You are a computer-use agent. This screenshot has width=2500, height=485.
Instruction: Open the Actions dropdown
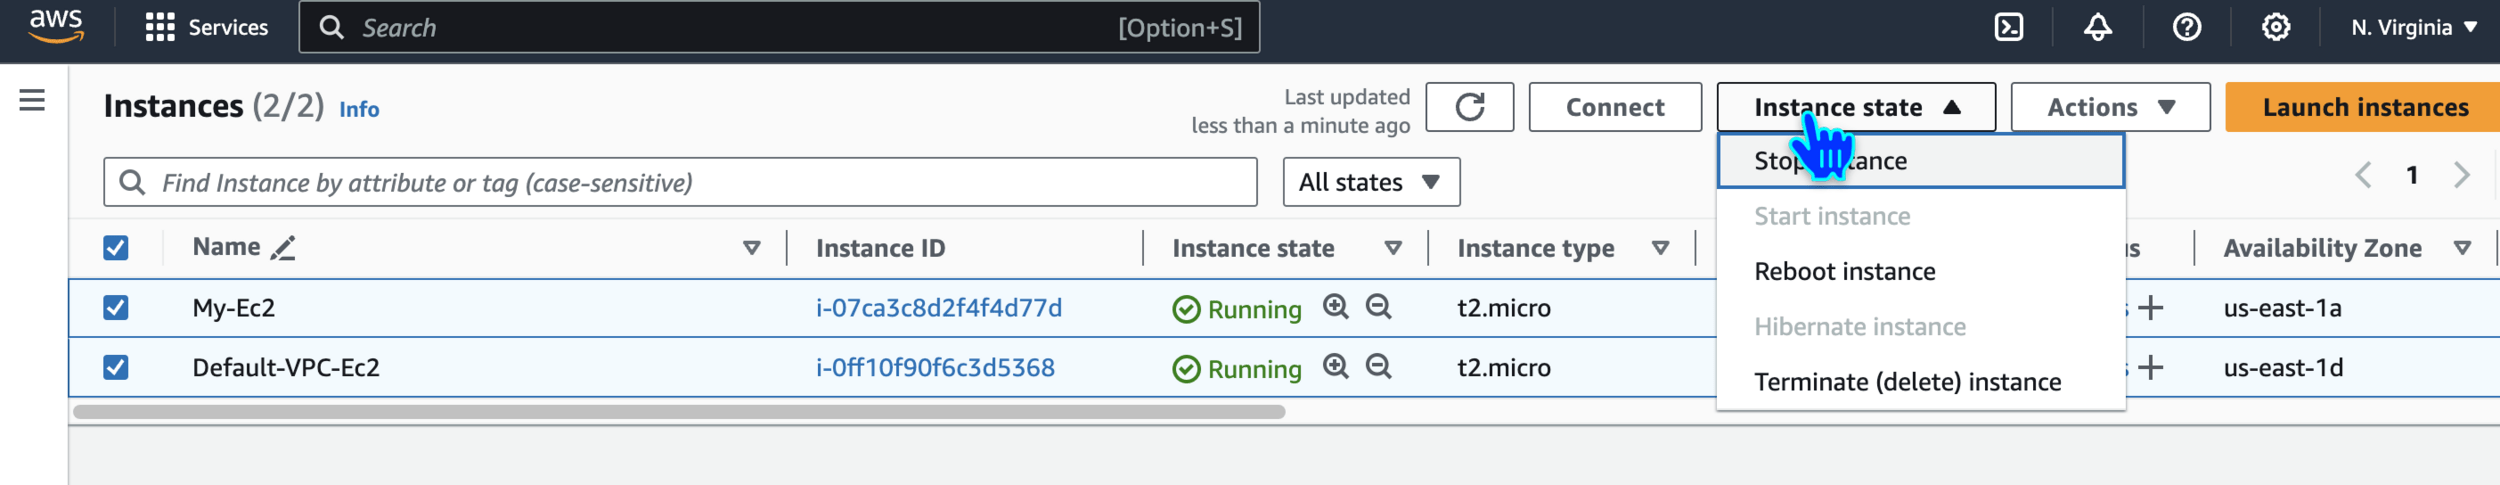2110,107
